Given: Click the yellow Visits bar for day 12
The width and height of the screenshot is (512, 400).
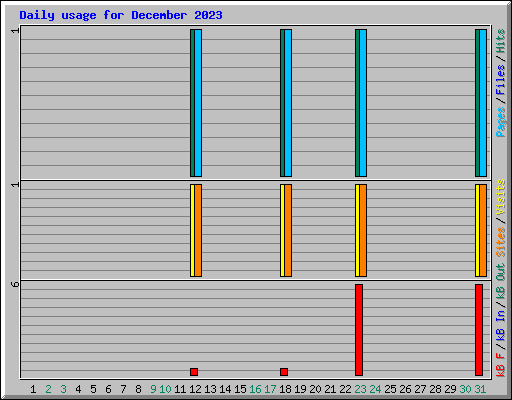Looking at the screenshot, I should pos(192,230).
